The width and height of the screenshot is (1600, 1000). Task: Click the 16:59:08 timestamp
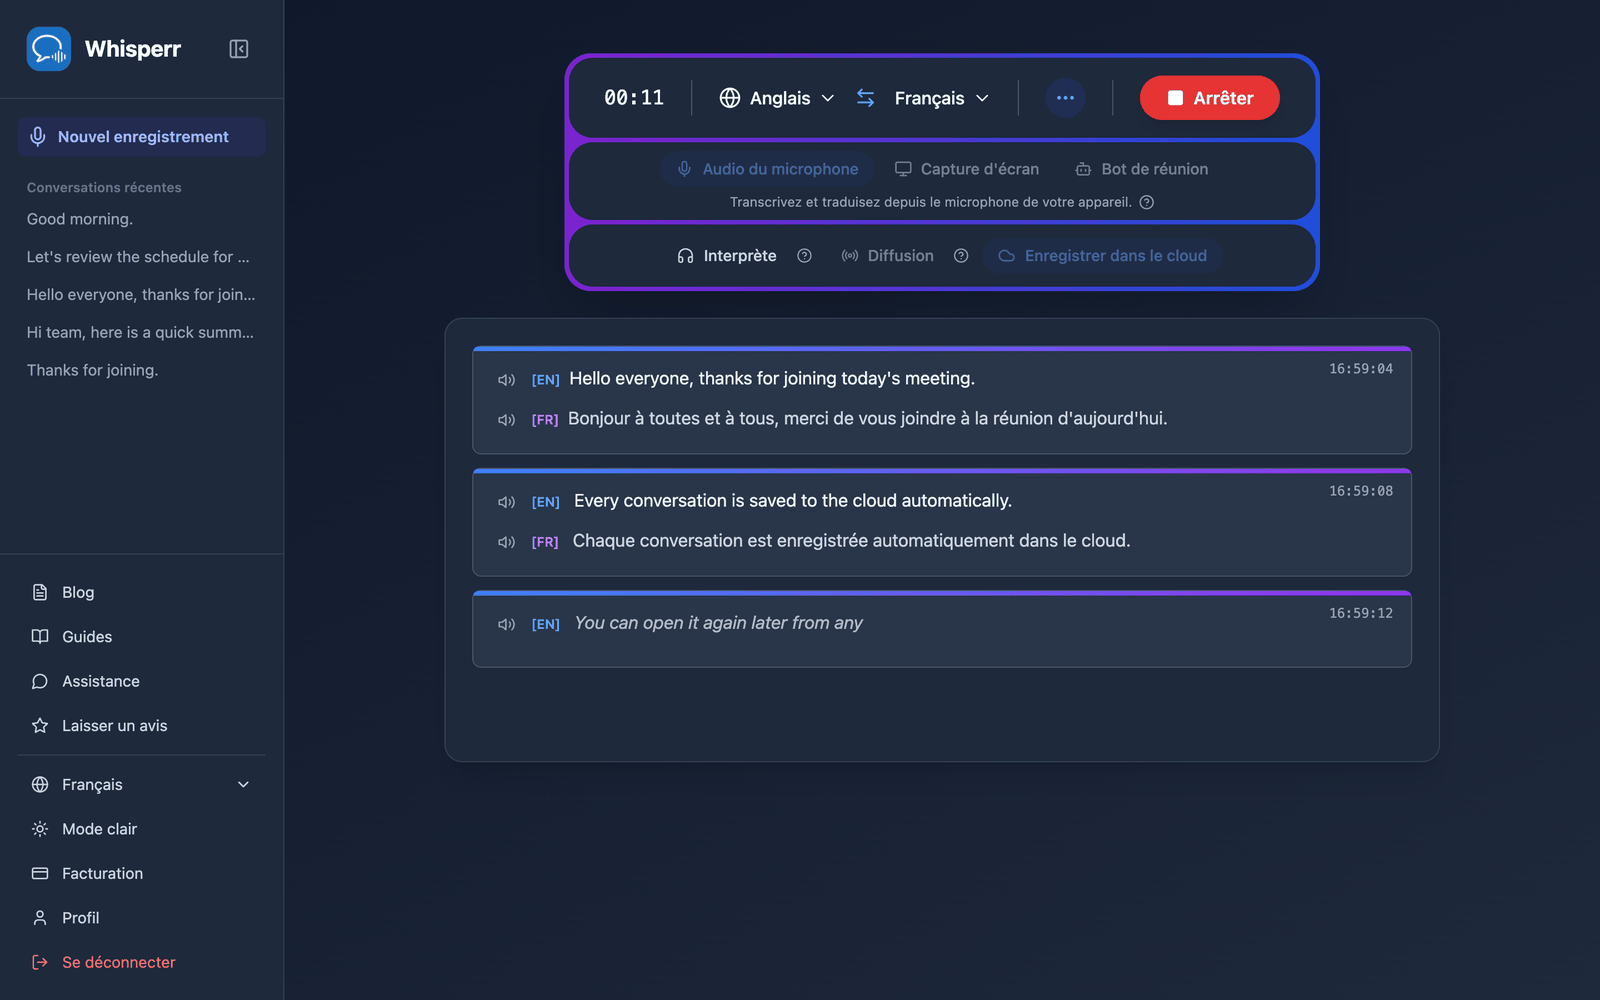[x=1360, y=491]
